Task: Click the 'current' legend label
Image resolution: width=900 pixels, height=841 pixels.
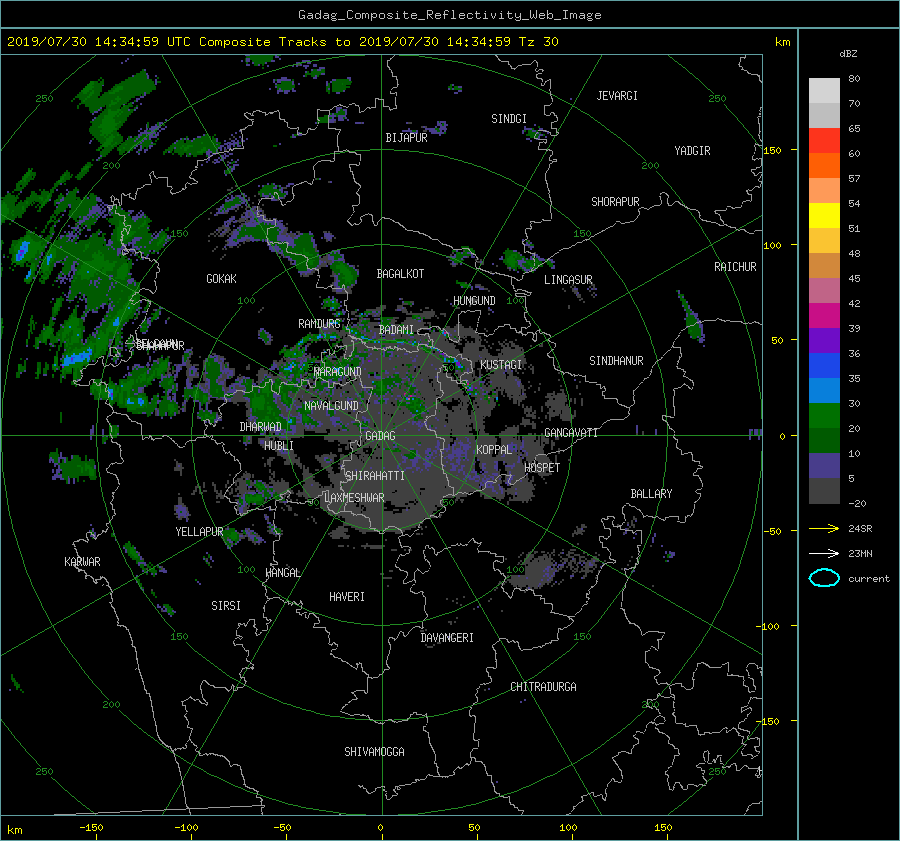Action: pos(868,579)
